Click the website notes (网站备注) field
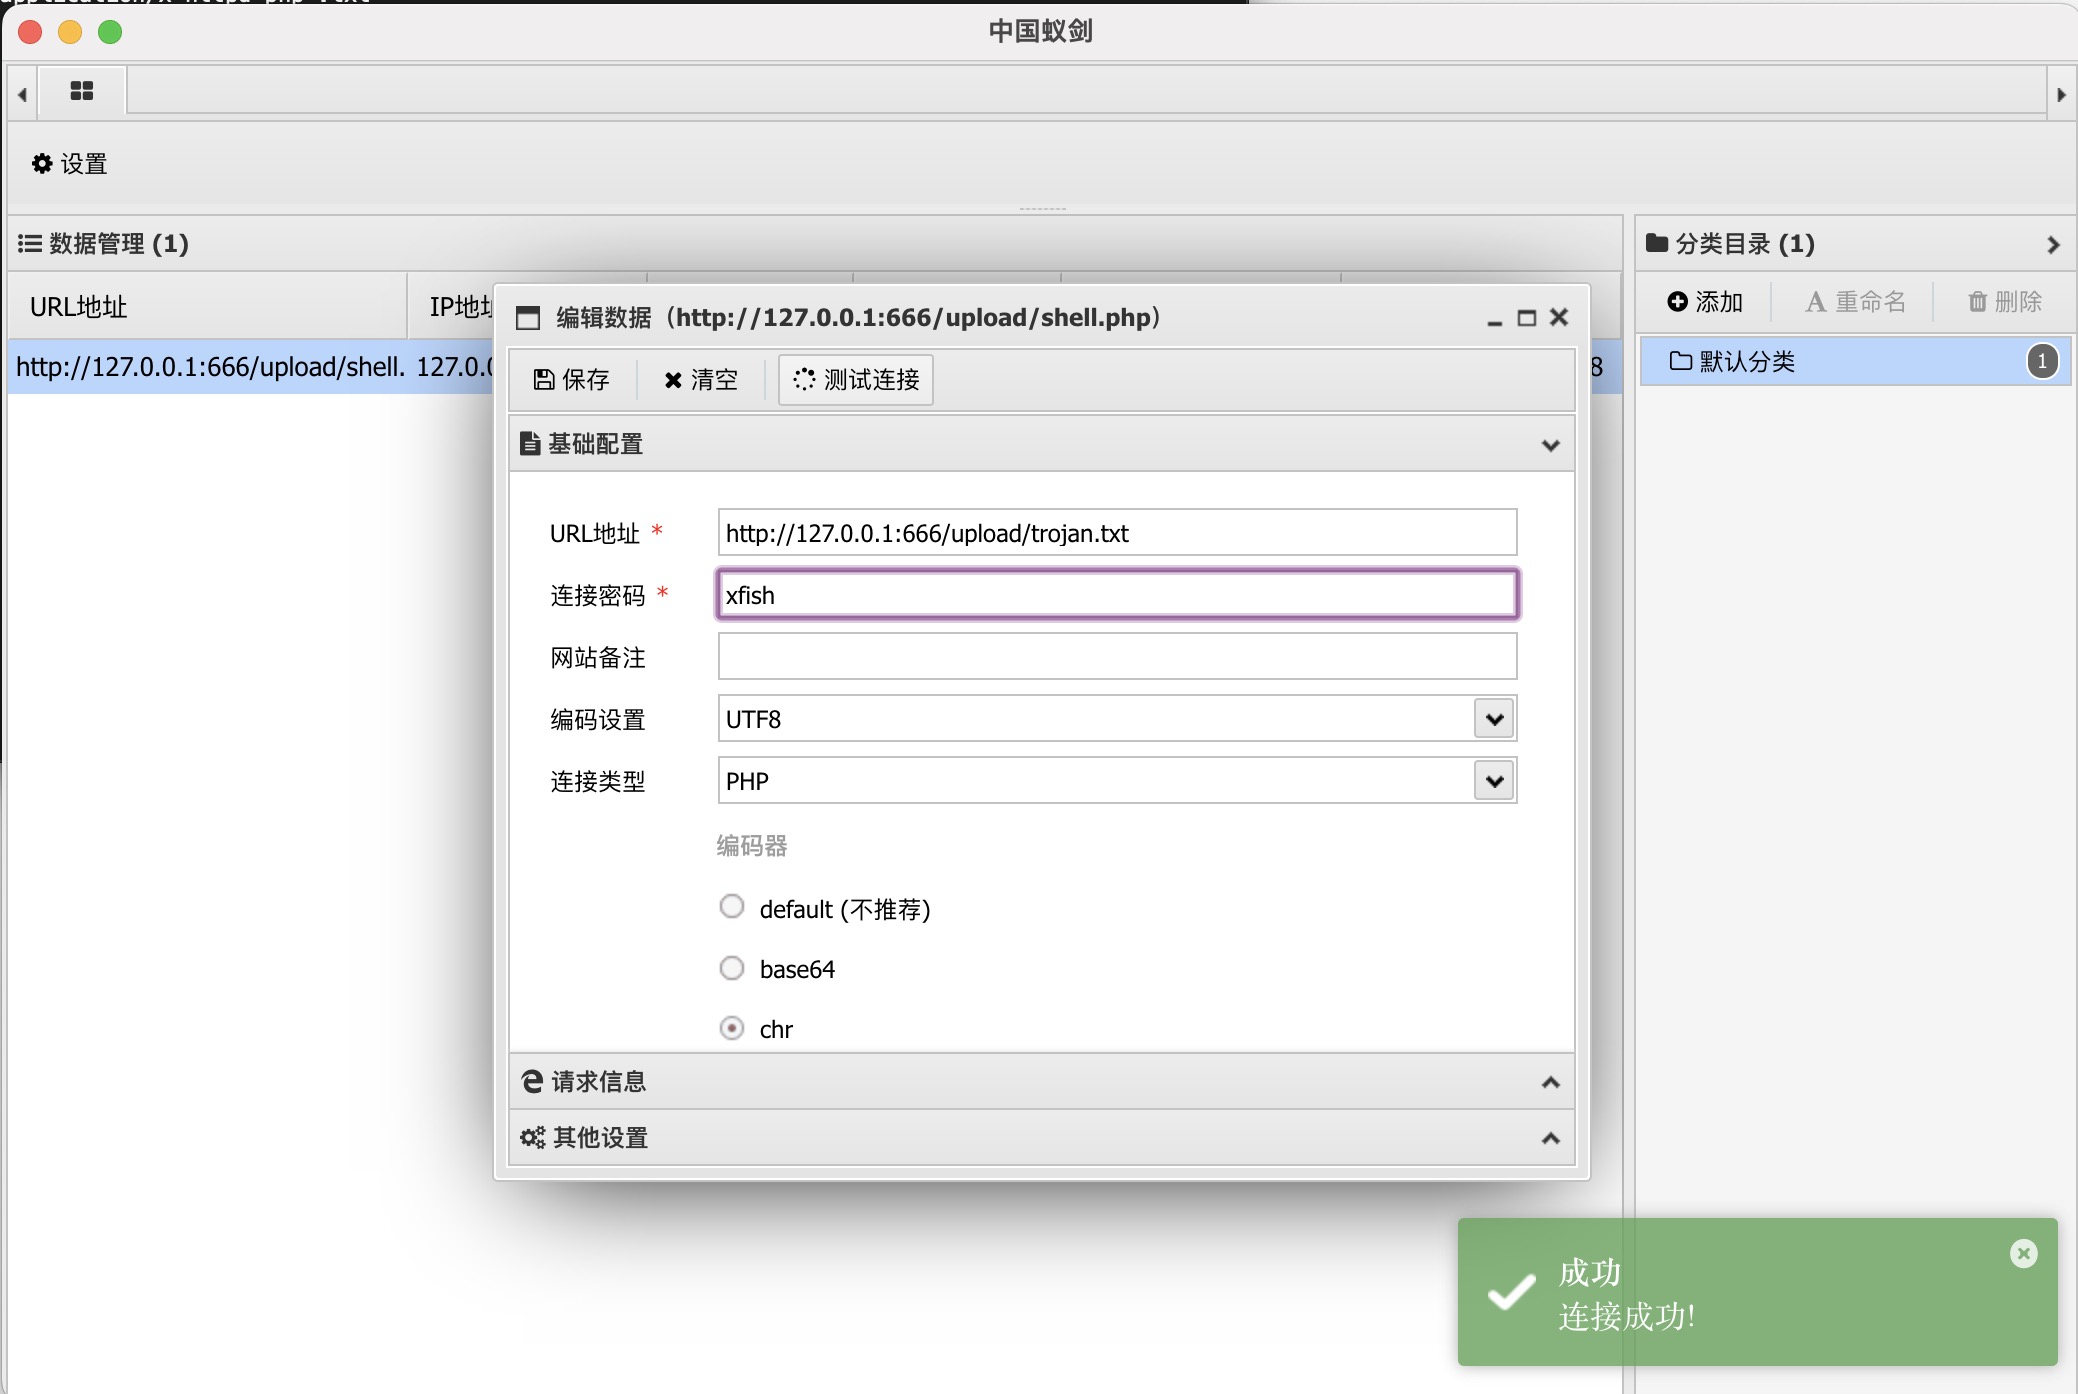Screen dimensions: 2078x1394 [x=1116, y=657]
